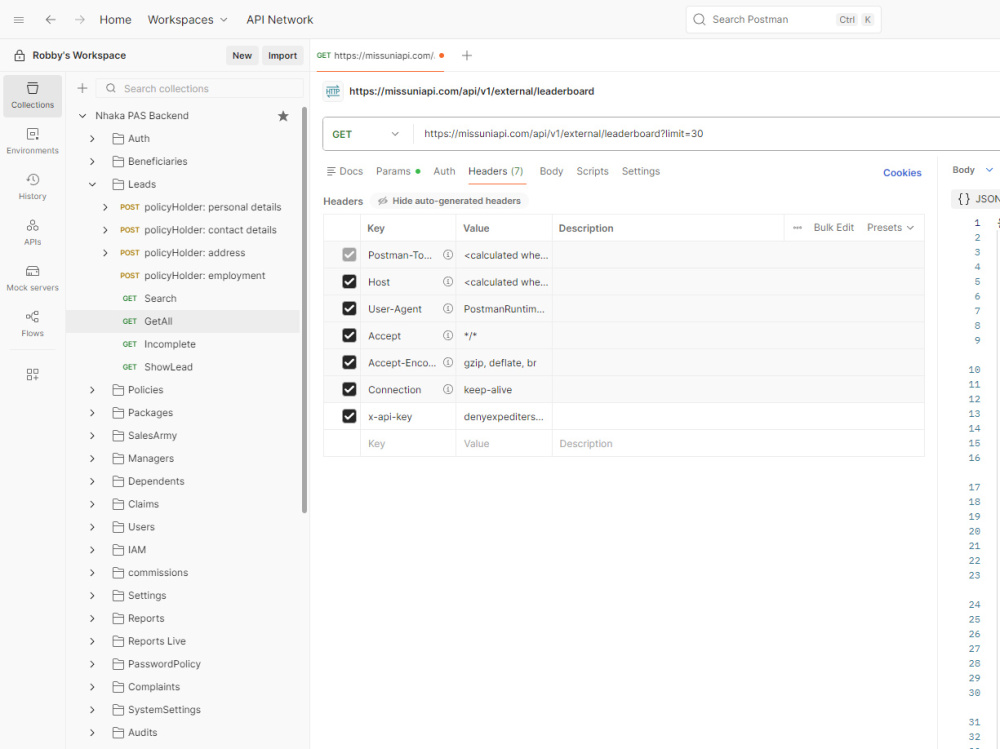Toggle the Postman-Token header checkbox
Image resolution: width=1000 pixels, height=749 pixels.
point(349,255)
